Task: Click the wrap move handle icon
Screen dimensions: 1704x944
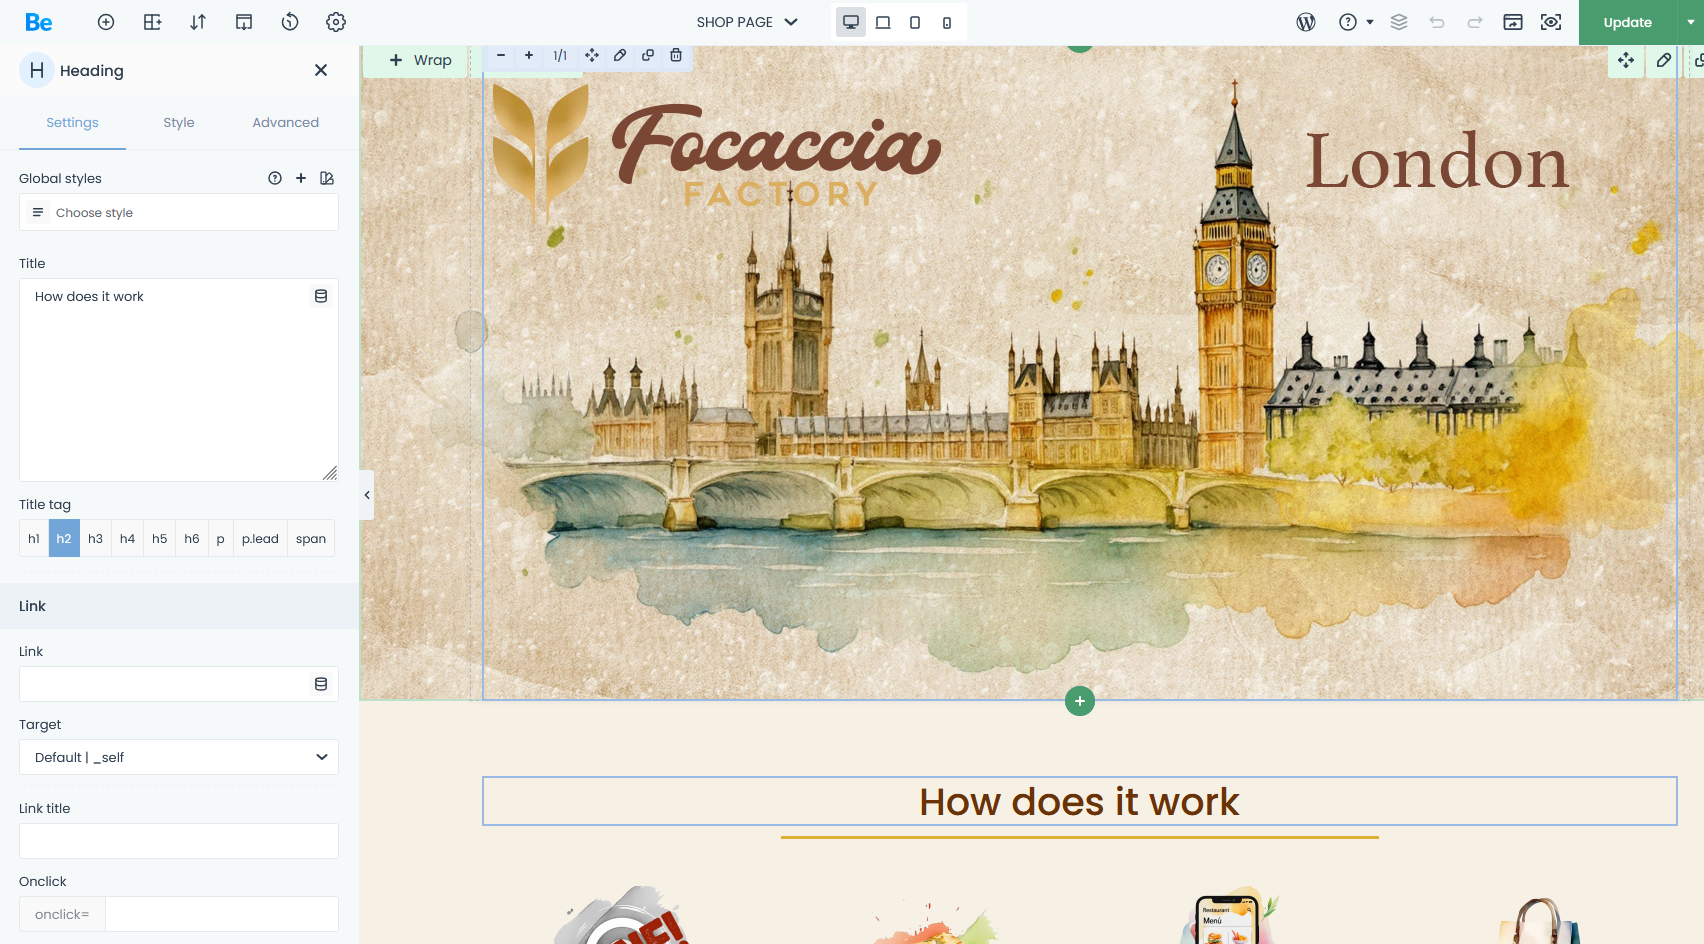Action: click(592, 56)
